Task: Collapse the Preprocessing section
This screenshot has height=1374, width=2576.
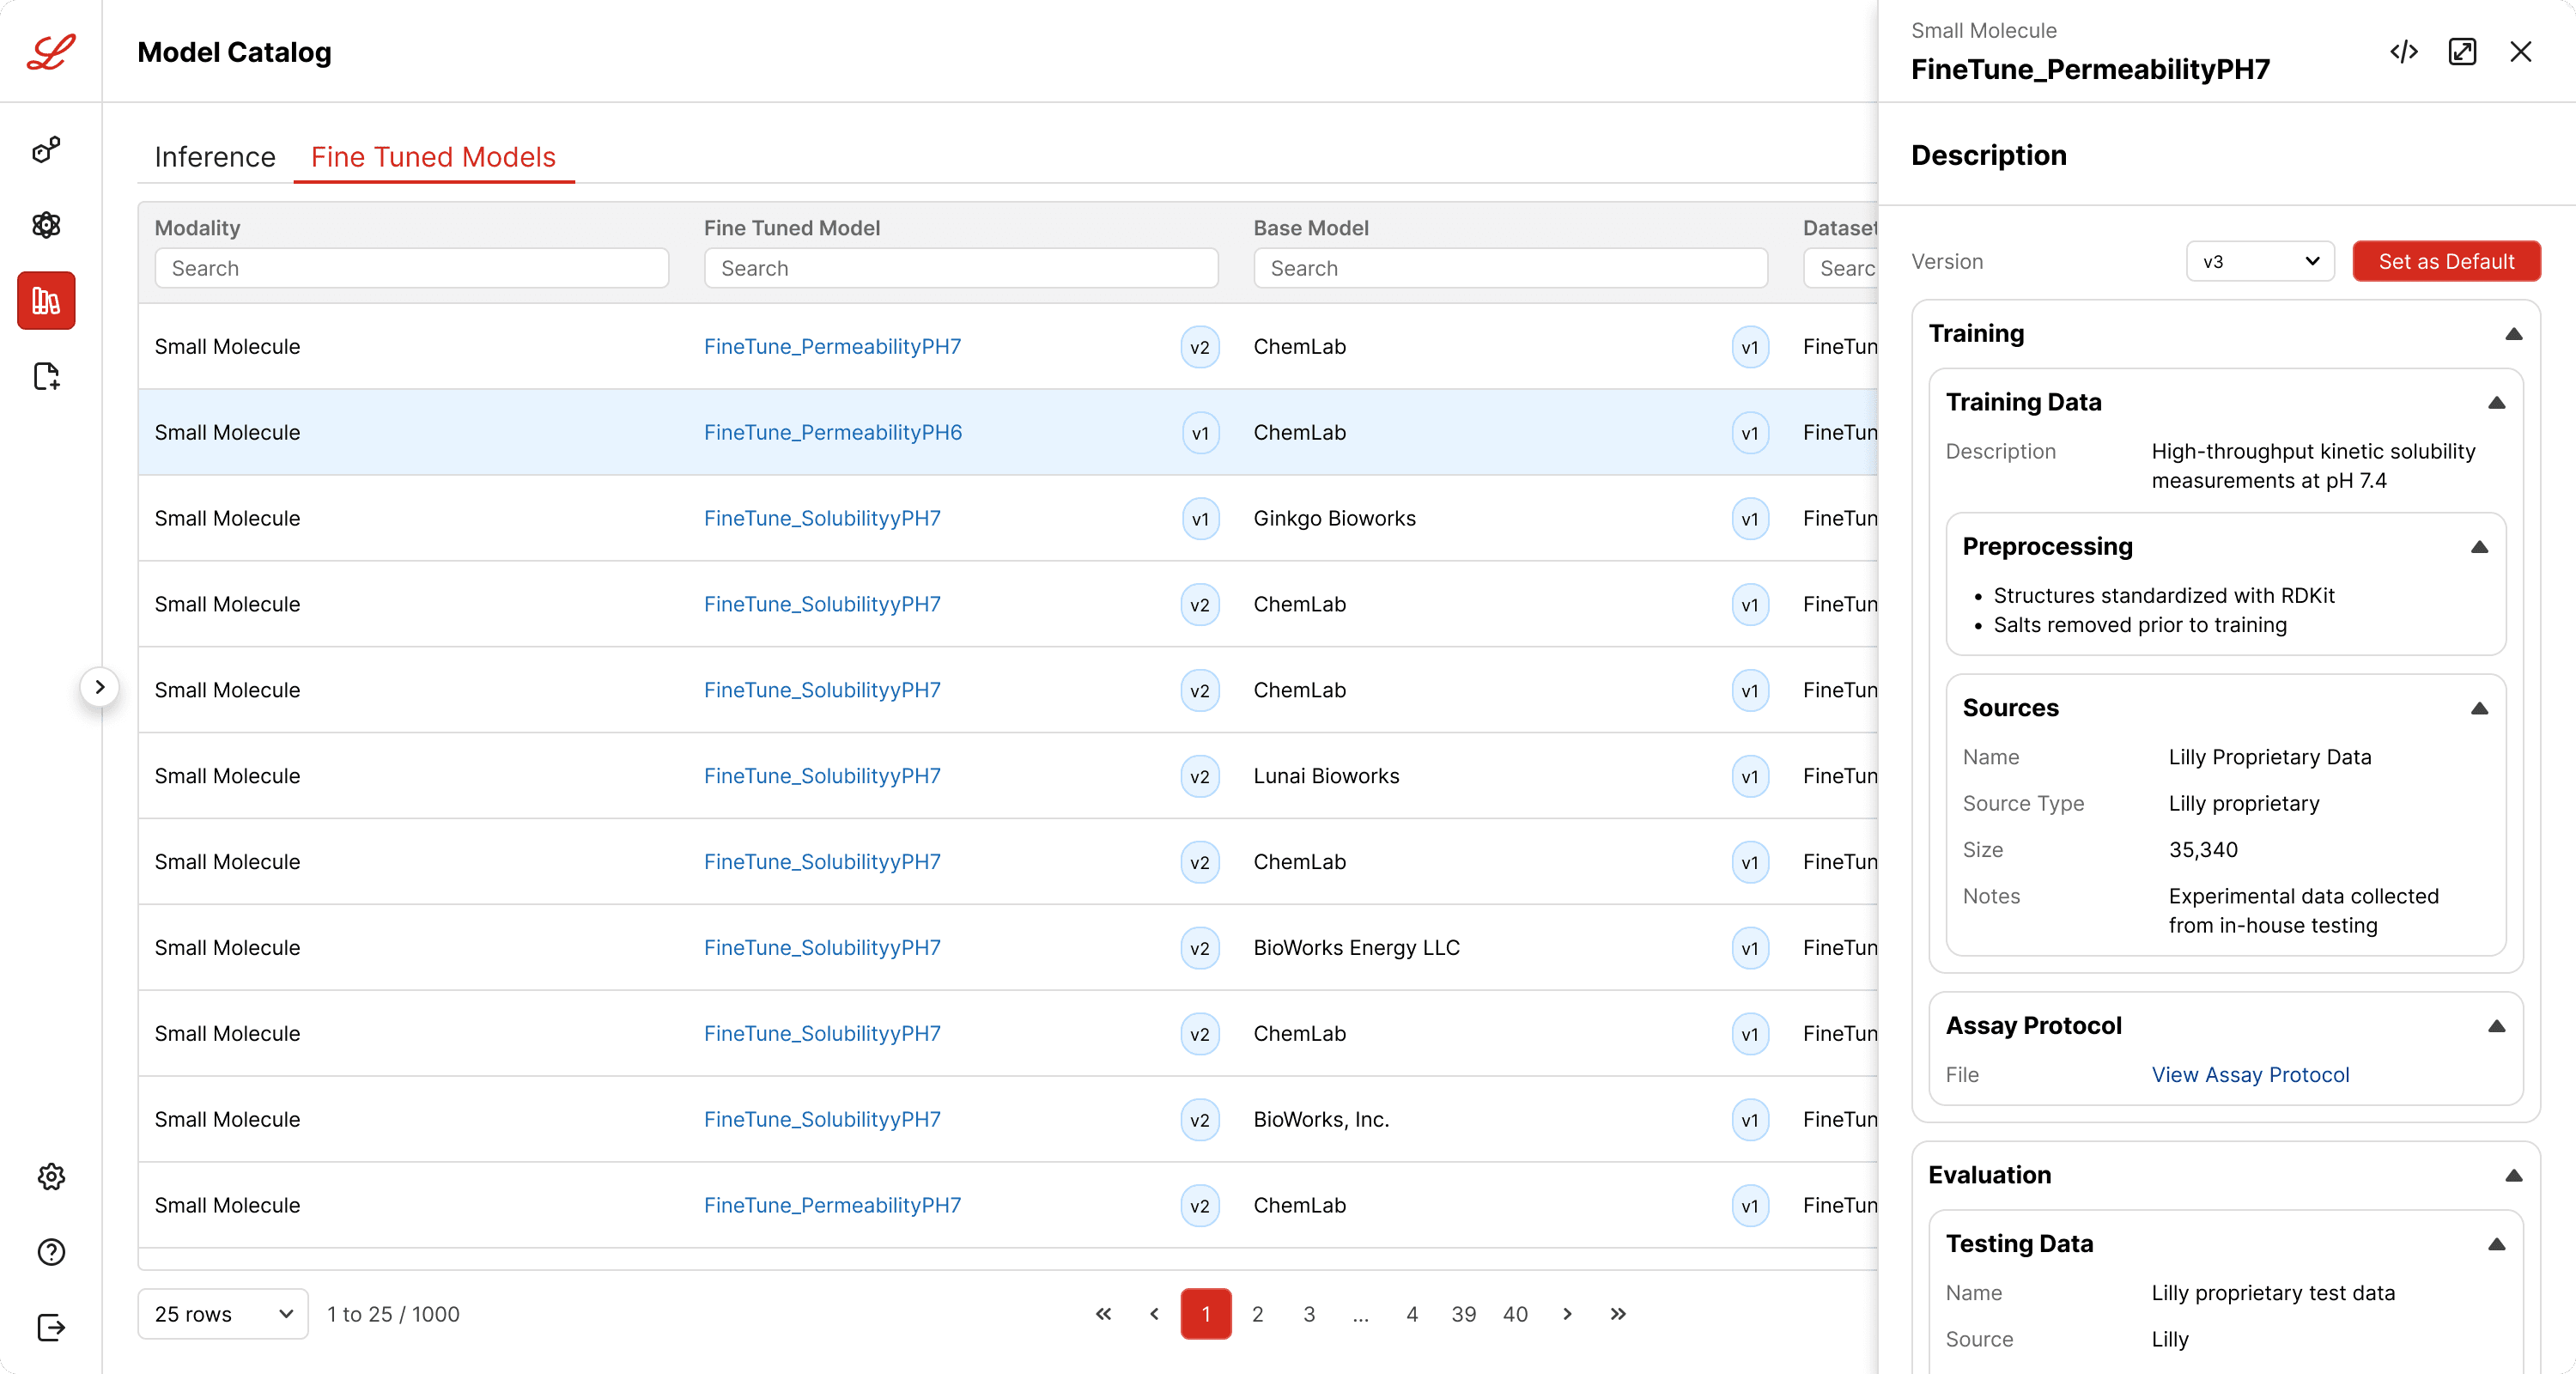Action: coord(2480,547)
